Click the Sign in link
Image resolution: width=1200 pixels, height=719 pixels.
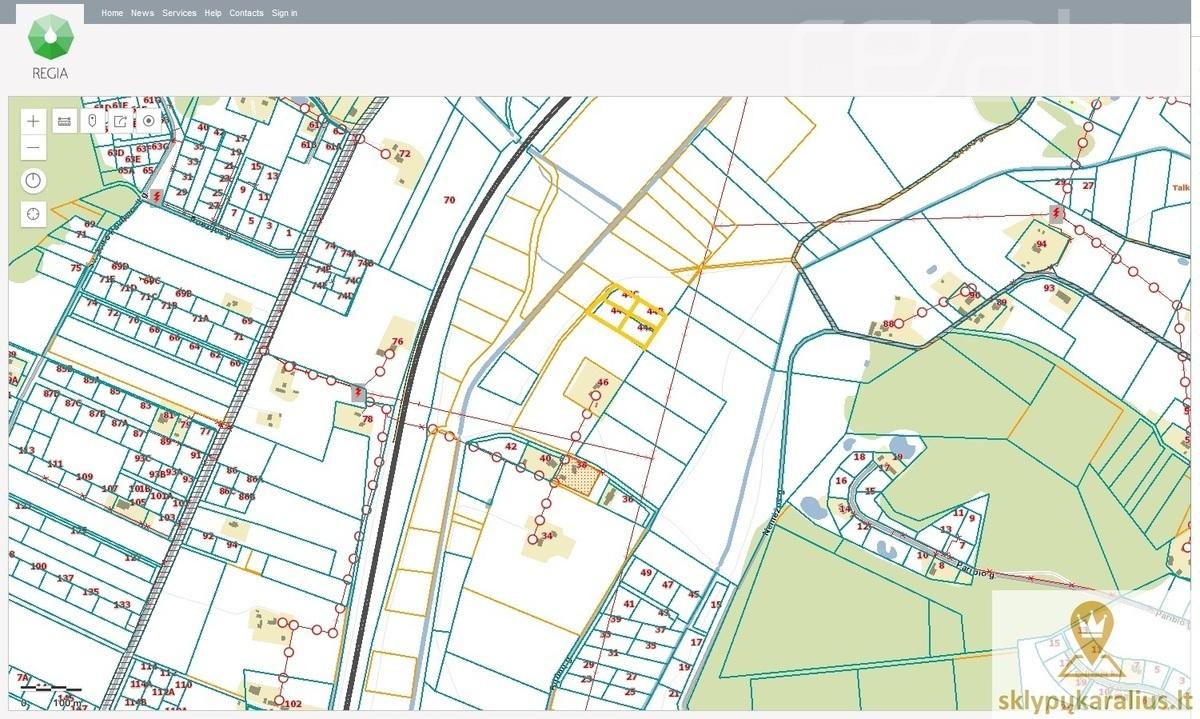pos(284,13)
